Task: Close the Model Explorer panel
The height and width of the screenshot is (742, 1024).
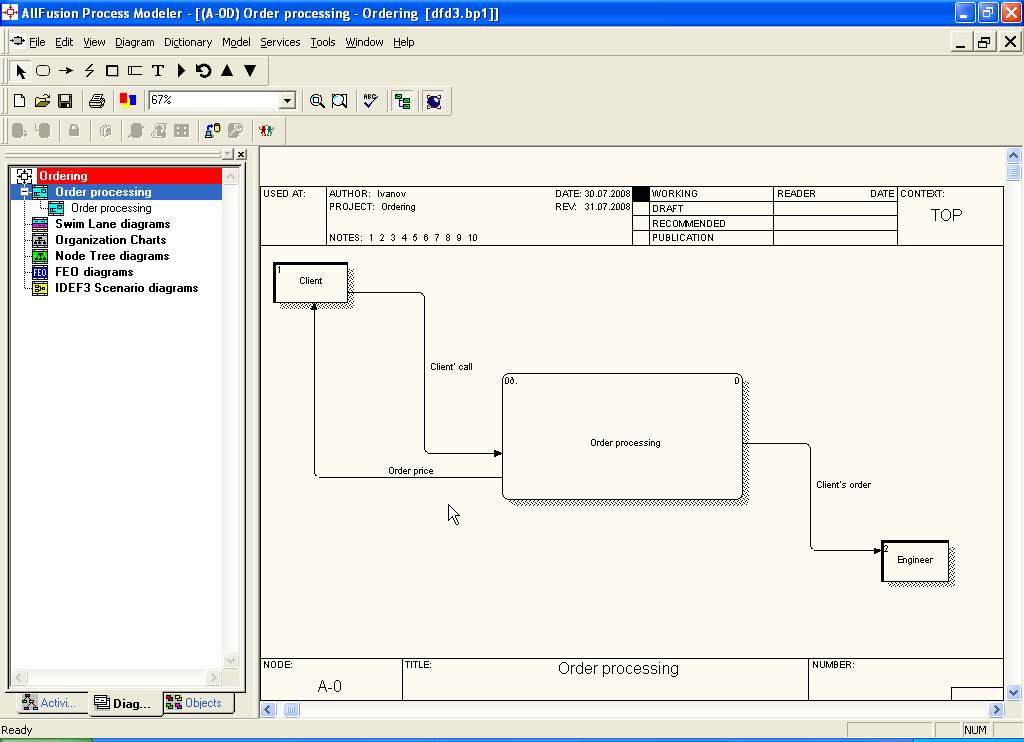Action: pyautogui.click(x=241, y=154)
